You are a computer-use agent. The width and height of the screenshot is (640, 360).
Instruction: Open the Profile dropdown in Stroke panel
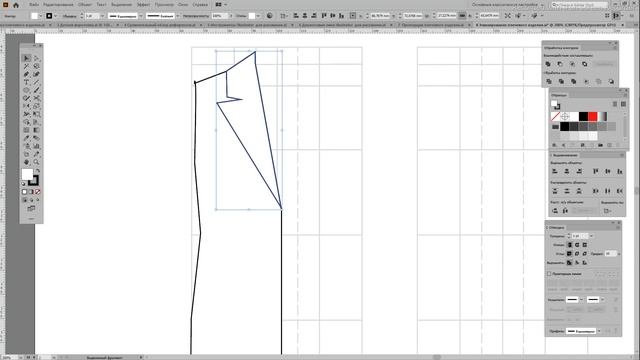coord(599,331)
